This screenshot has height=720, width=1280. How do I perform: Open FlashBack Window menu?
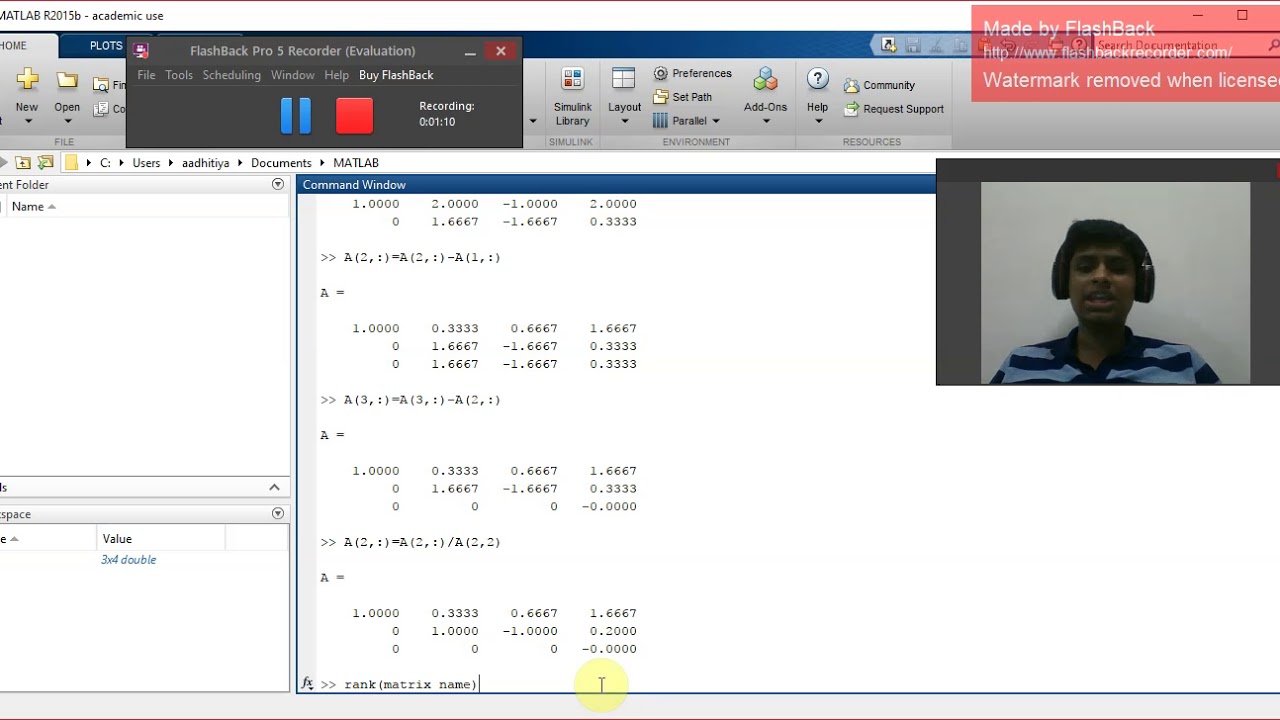tap(293, 75)
